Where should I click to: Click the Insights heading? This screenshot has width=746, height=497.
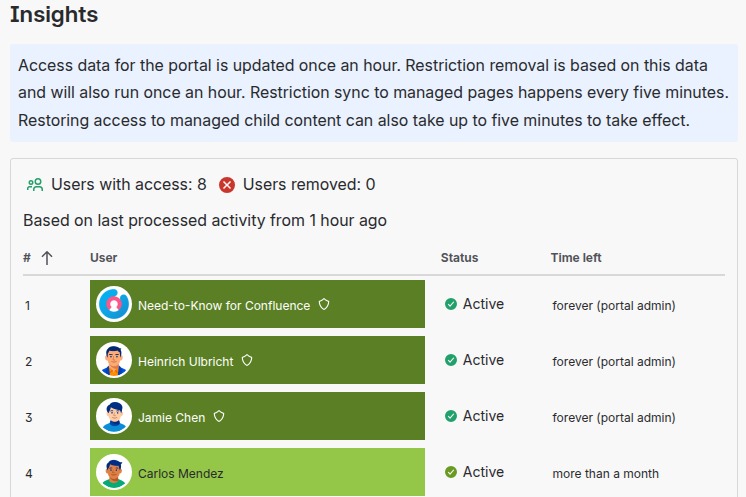point(54,15)
